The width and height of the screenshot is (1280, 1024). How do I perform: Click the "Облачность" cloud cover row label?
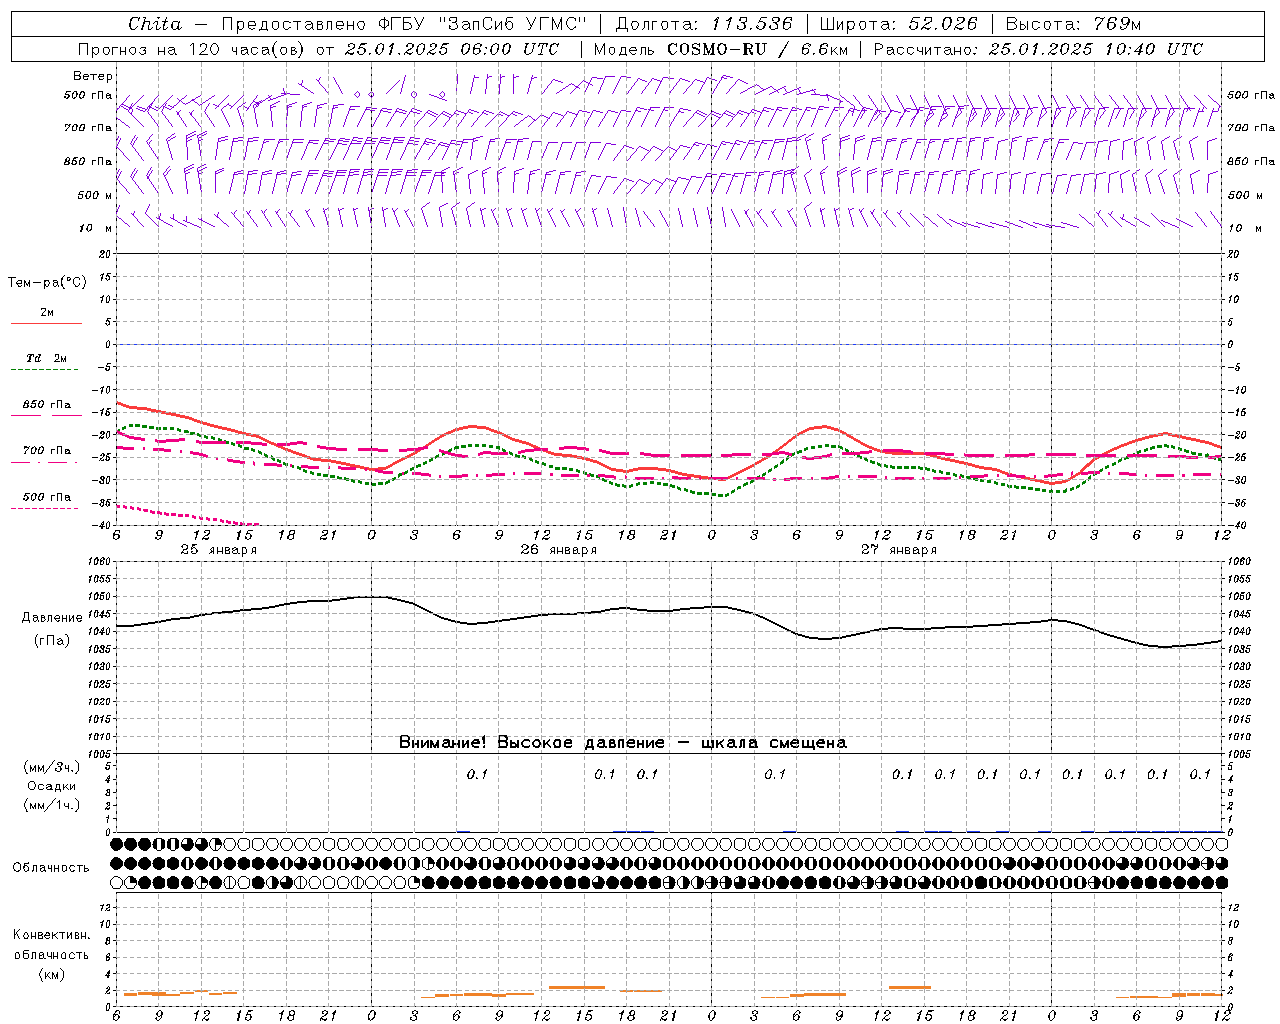[51, 868]
